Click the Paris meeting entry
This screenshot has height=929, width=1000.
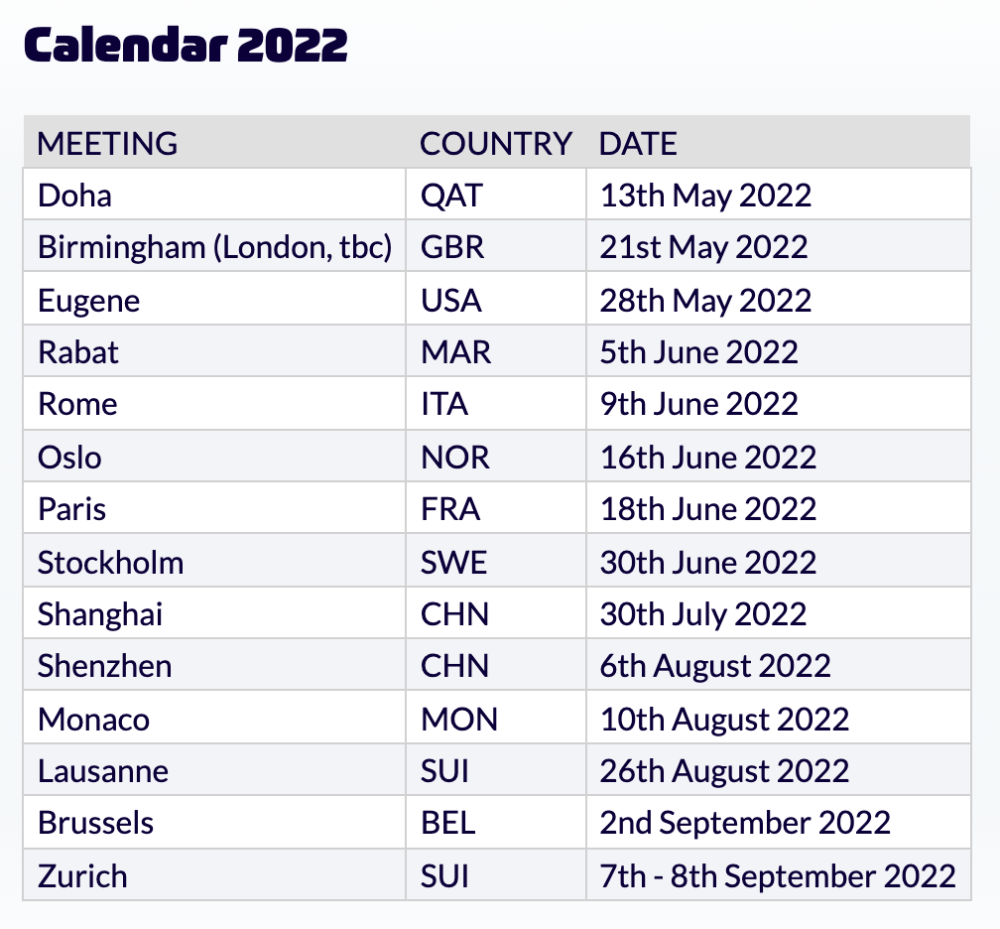[72, 509]
